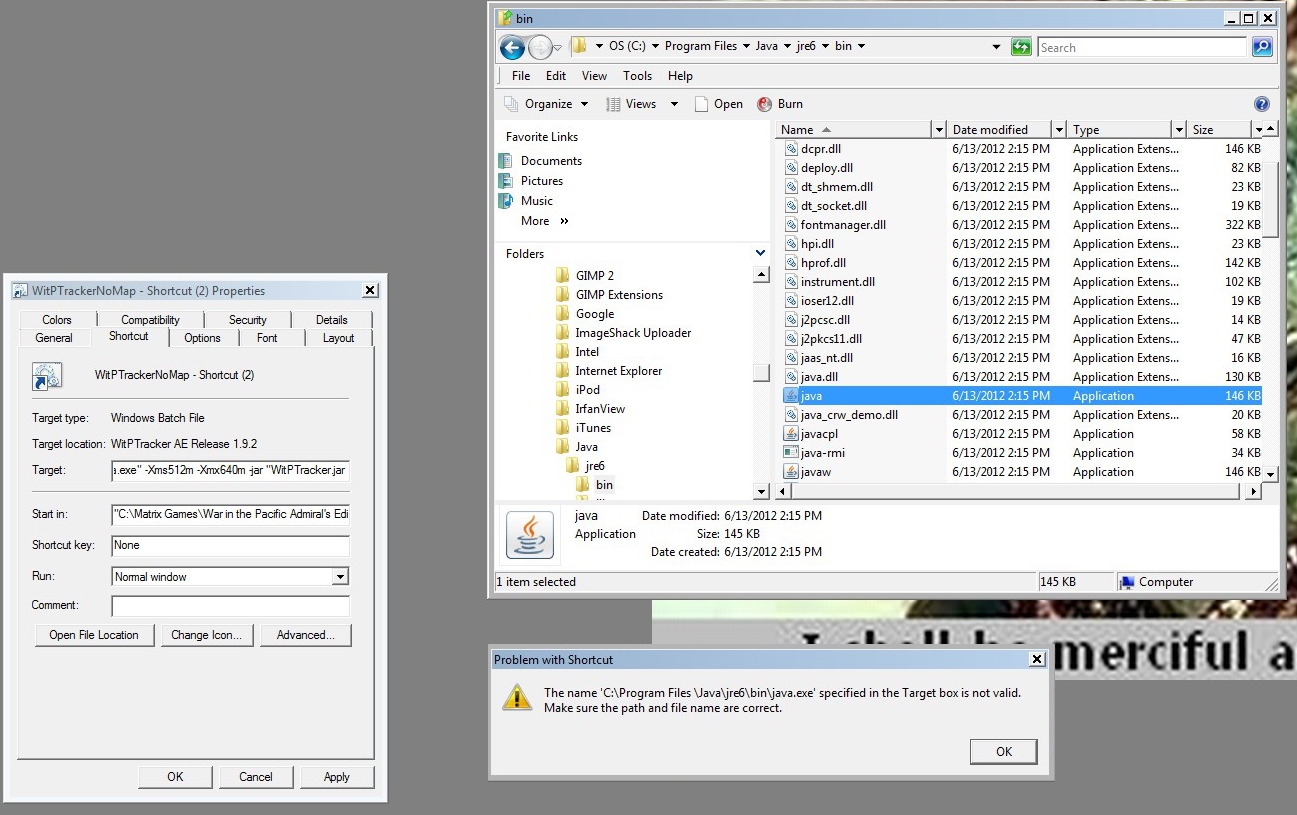
Task: Open the Run Normal window dropdown
Action: click(340, 577)
